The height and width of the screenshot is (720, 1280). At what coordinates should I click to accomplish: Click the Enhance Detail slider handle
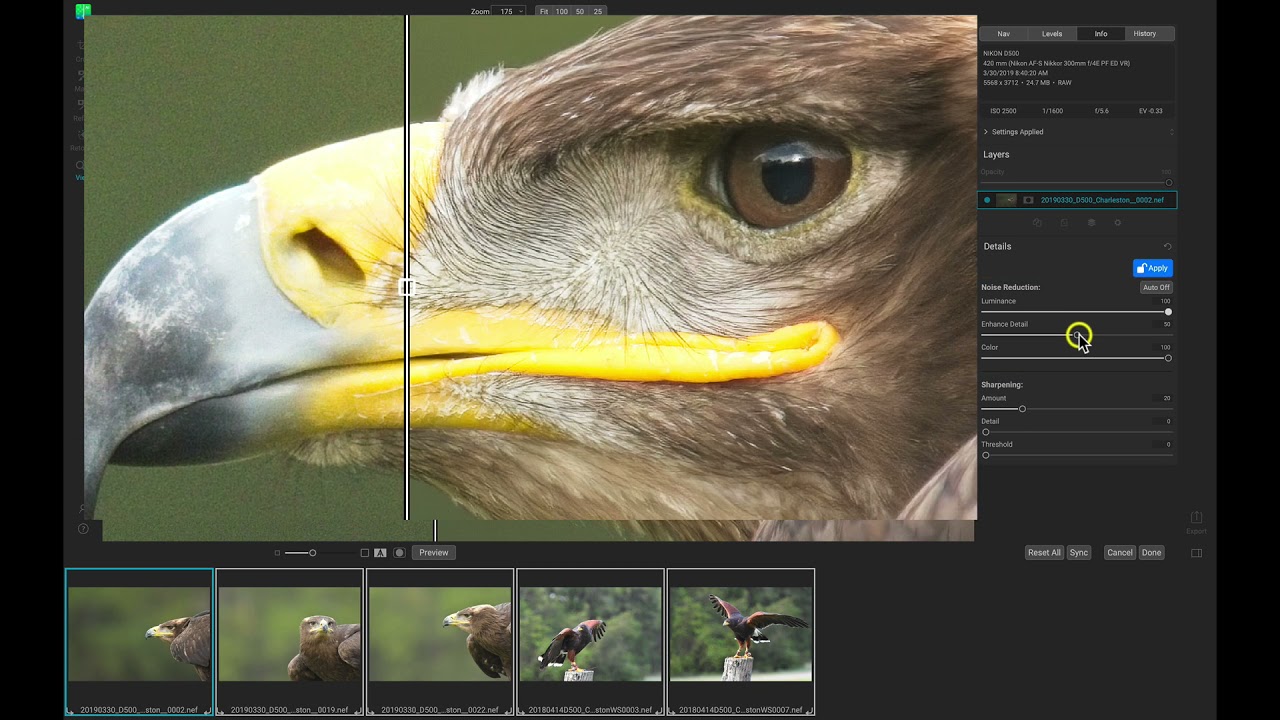(1077, 335)
